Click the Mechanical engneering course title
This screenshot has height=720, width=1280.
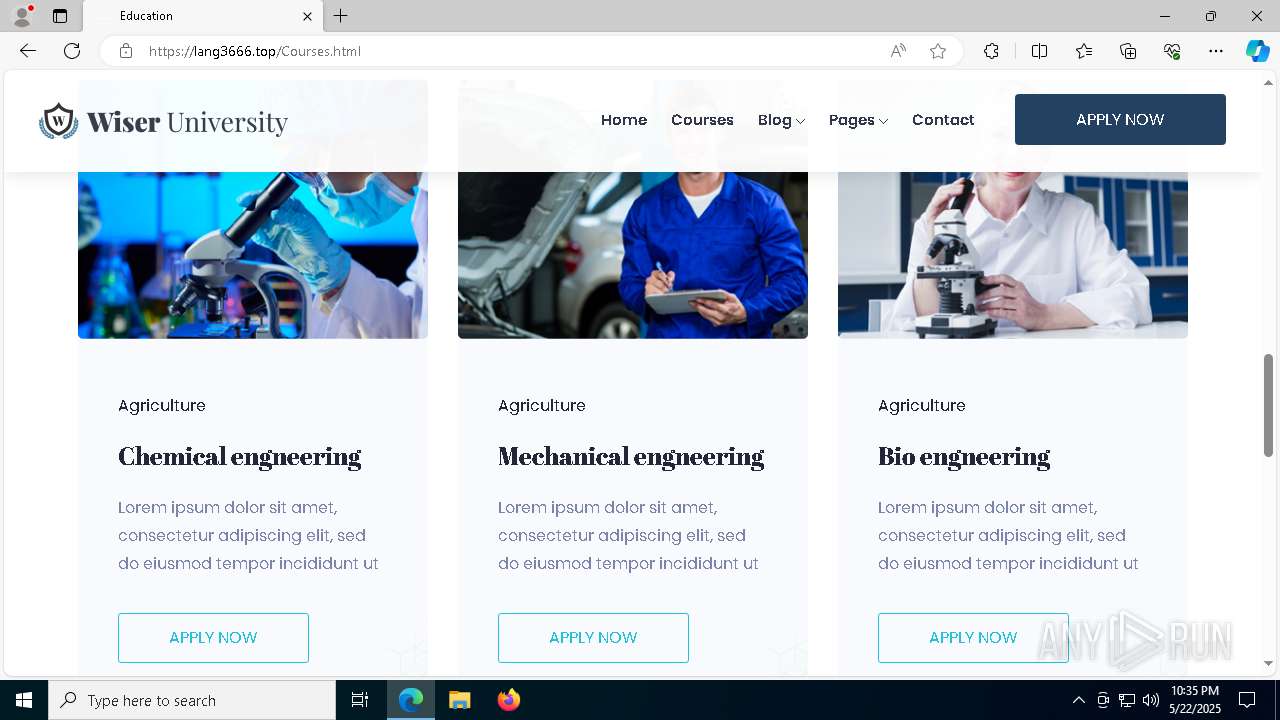631,457
